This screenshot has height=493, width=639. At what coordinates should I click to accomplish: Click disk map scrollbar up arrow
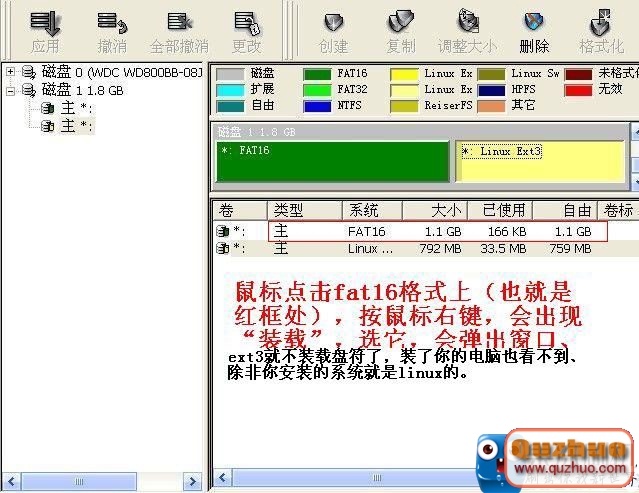pyautogui.click(x=635, y=132)
